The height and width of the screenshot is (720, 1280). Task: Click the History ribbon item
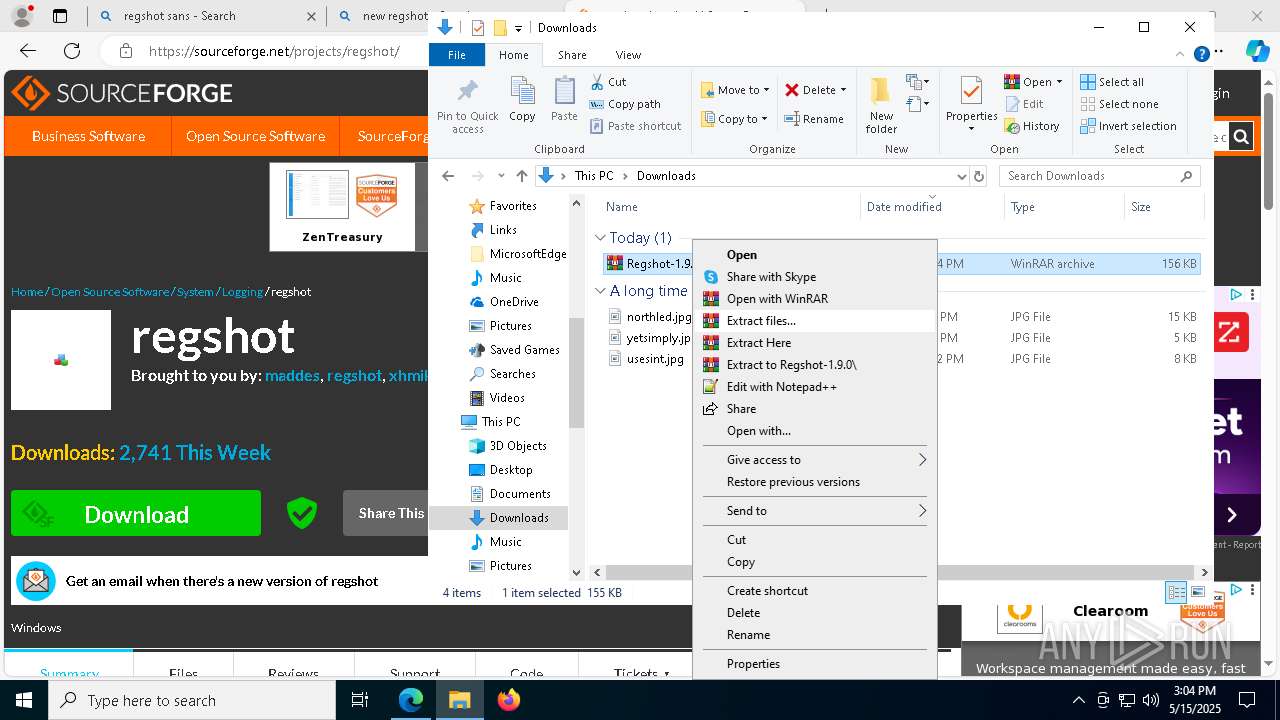1031,126
